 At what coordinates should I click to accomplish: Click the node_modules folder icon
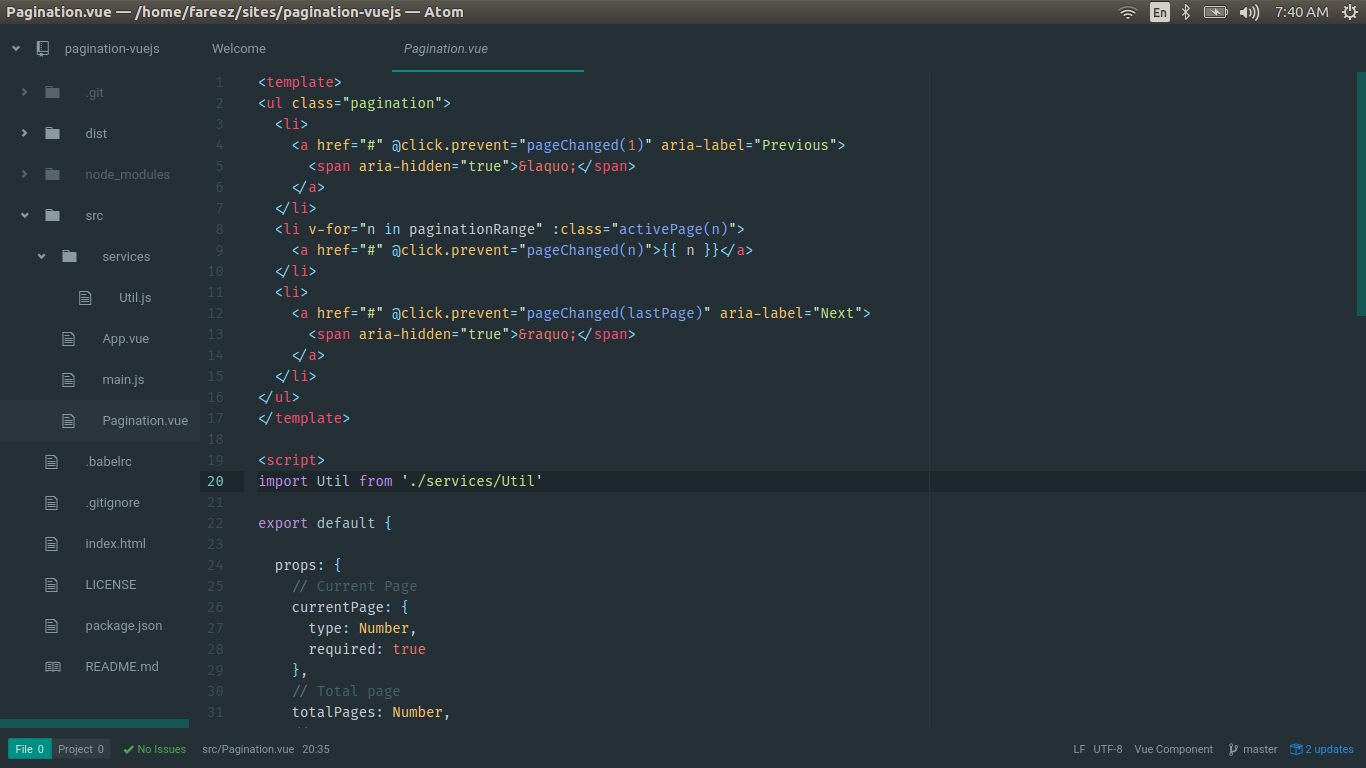(x=52, y=174)
